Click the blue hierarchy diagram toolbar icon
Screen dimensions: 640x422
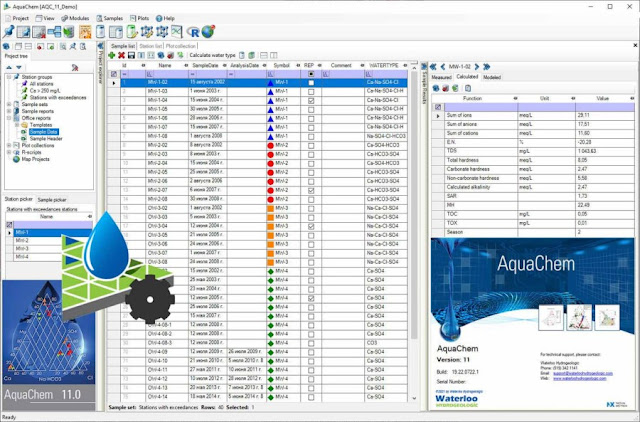54,31
